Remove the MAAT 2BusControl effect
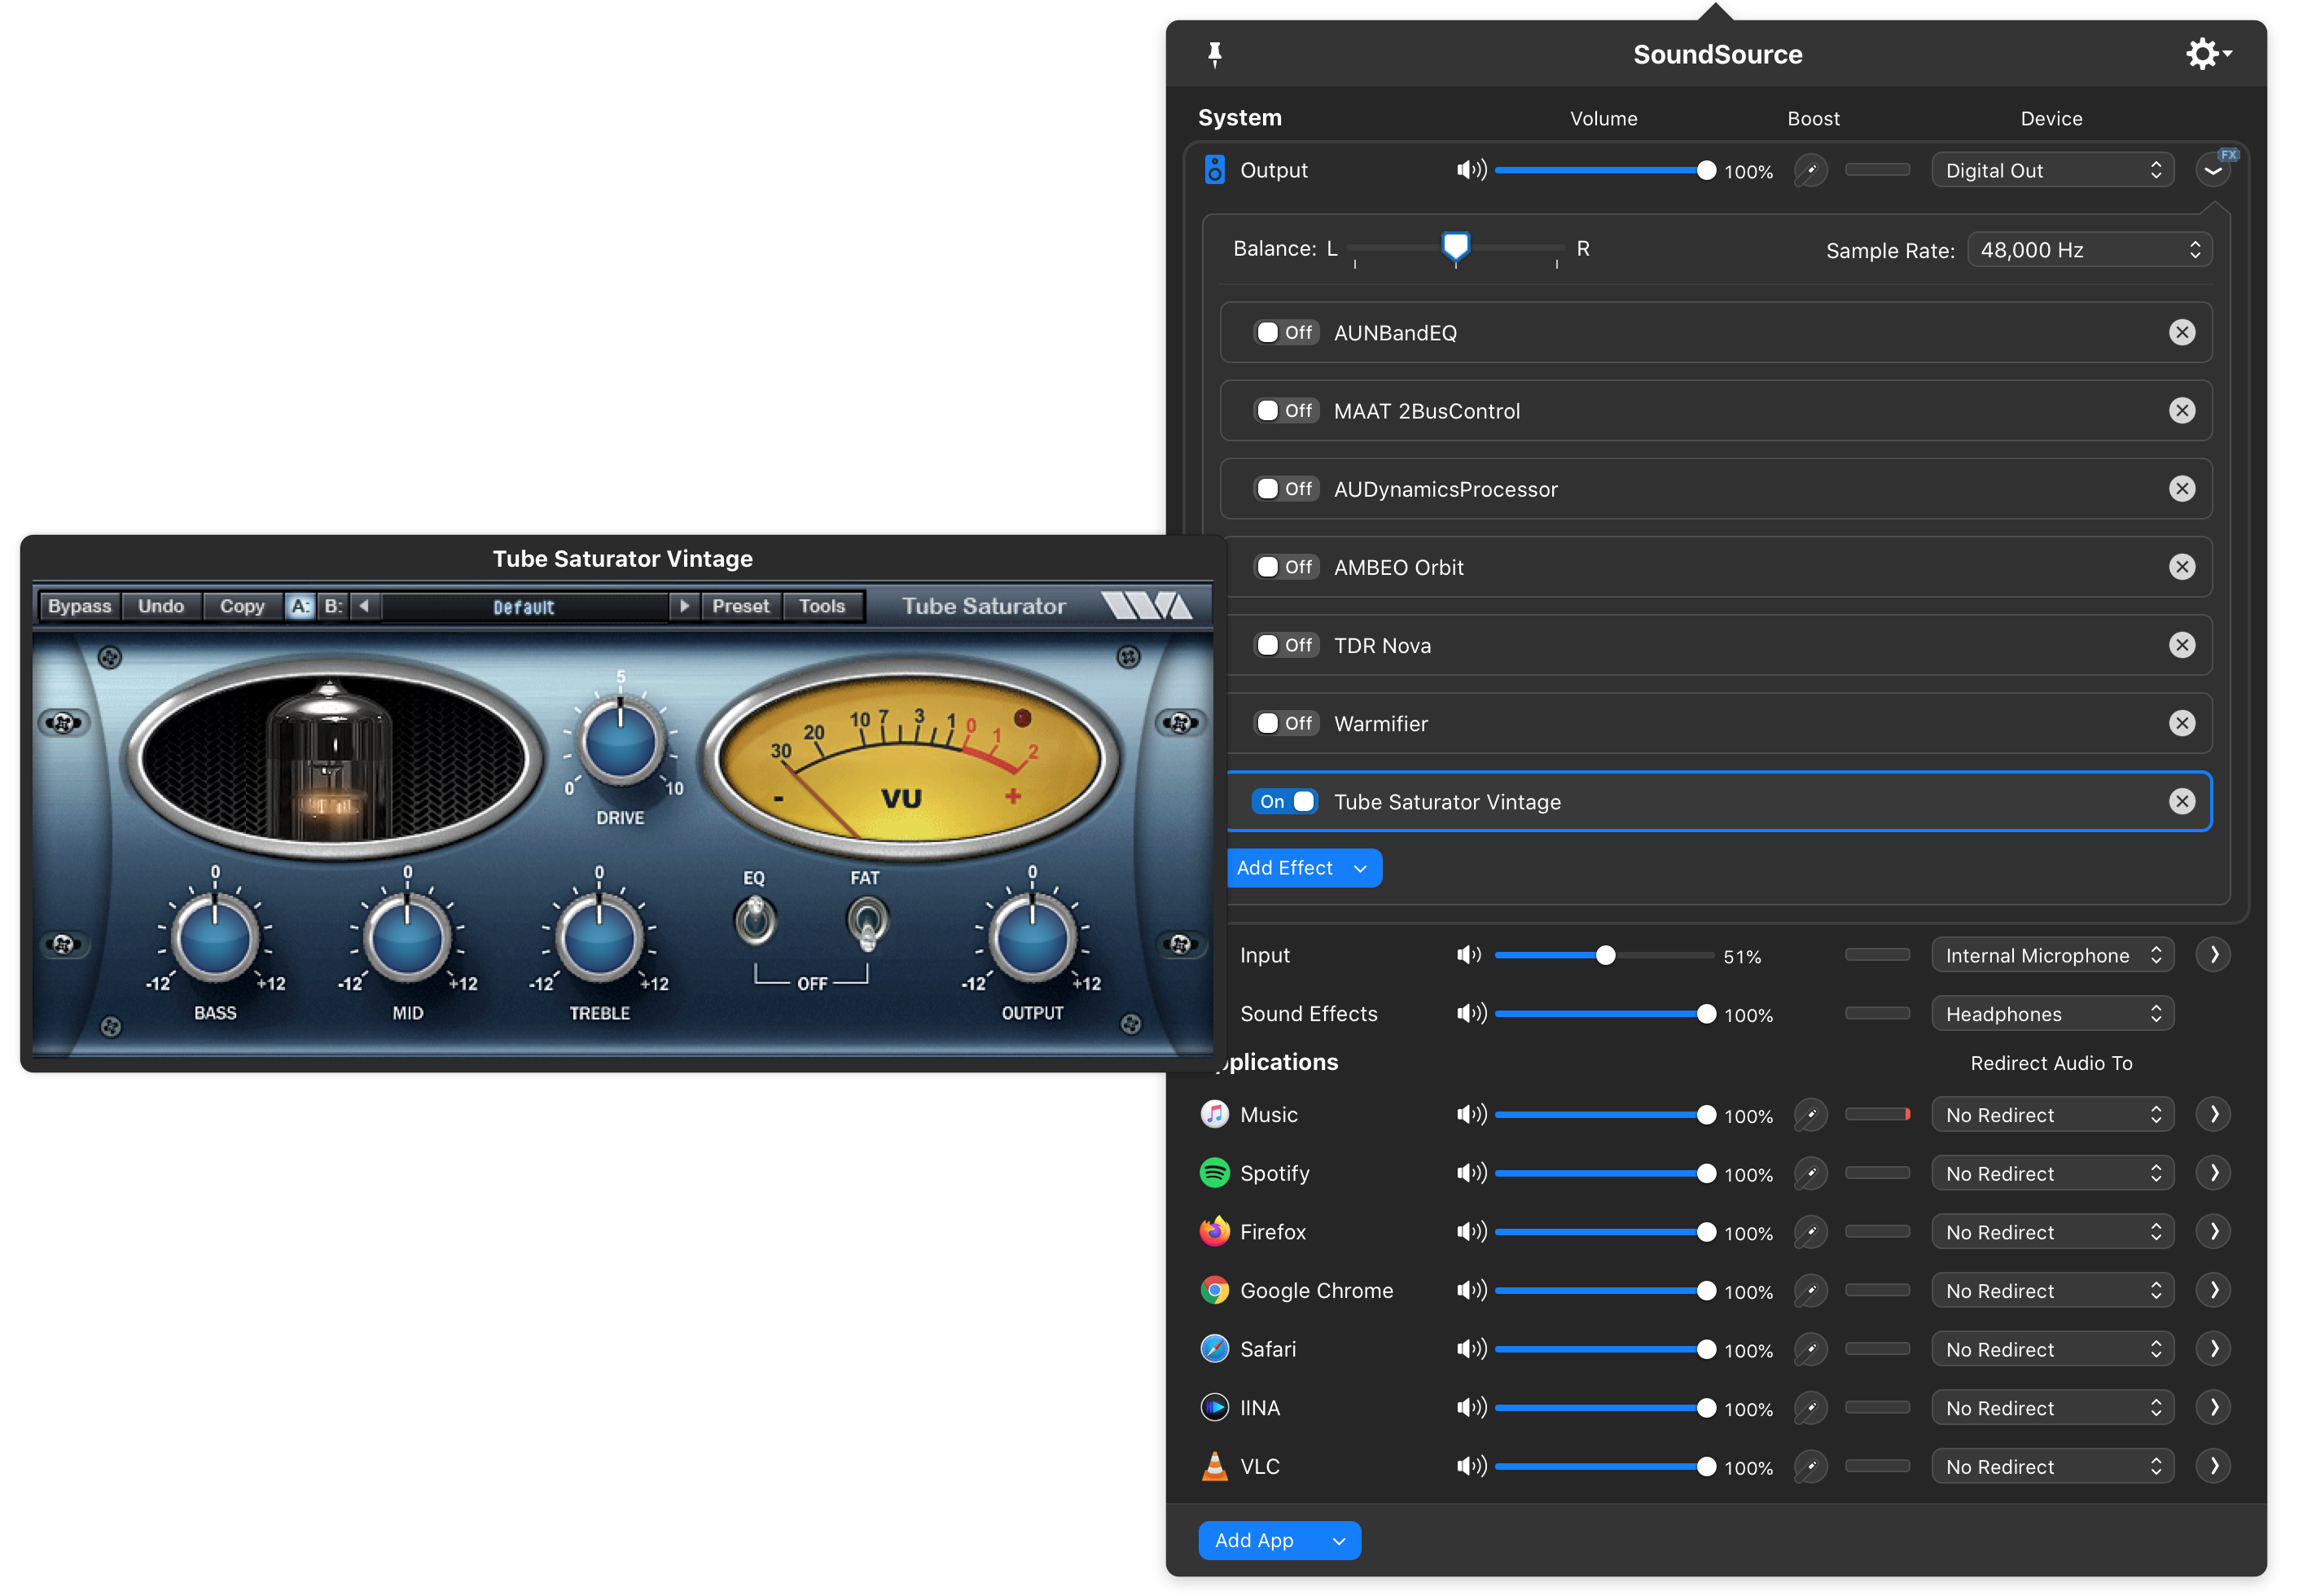 point(2181,410)
